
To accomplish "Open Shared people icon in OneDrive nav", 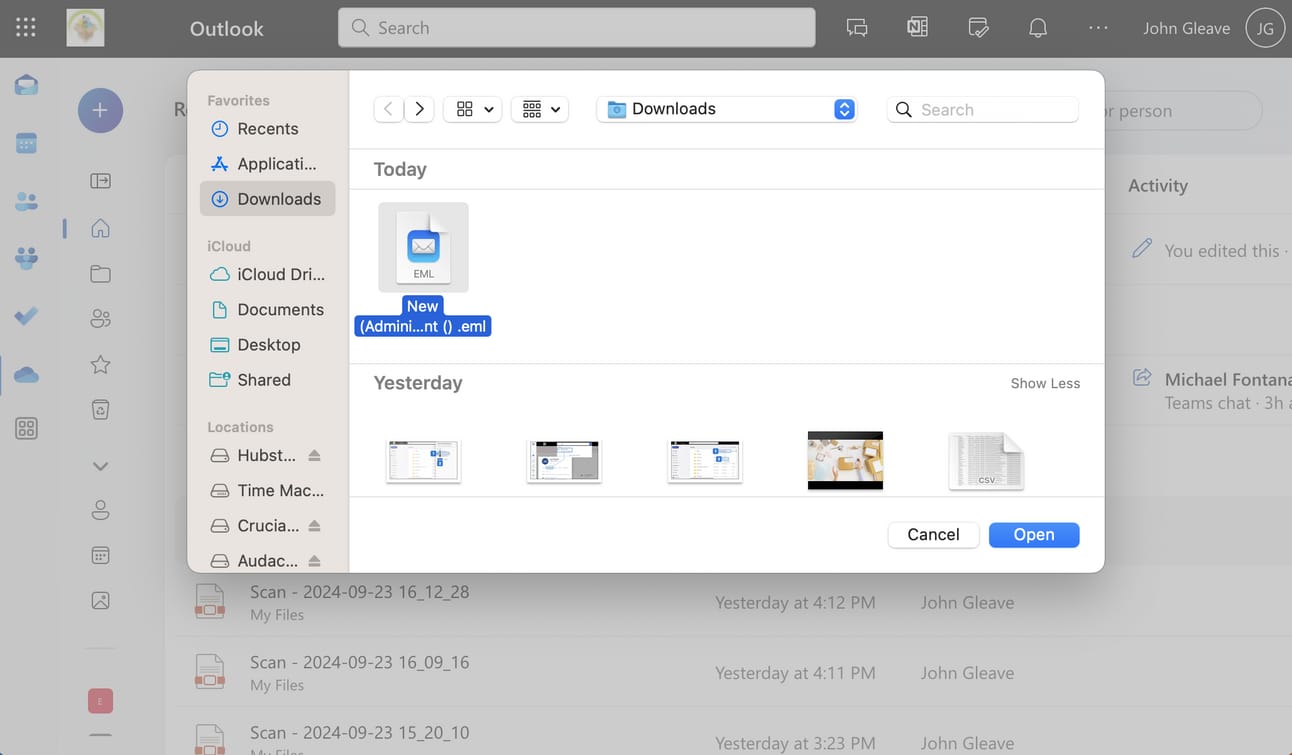I will coord(100,319).
